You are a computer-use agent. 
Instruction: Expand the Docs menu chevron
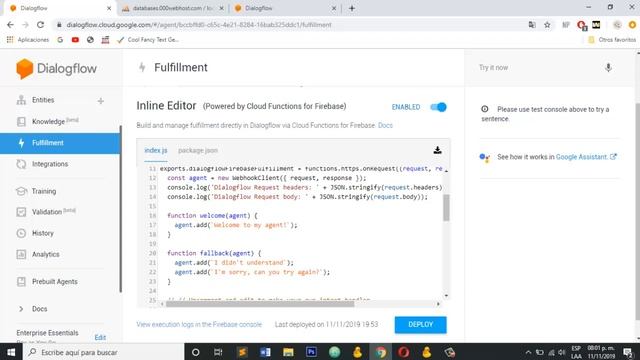pos(21,309)
